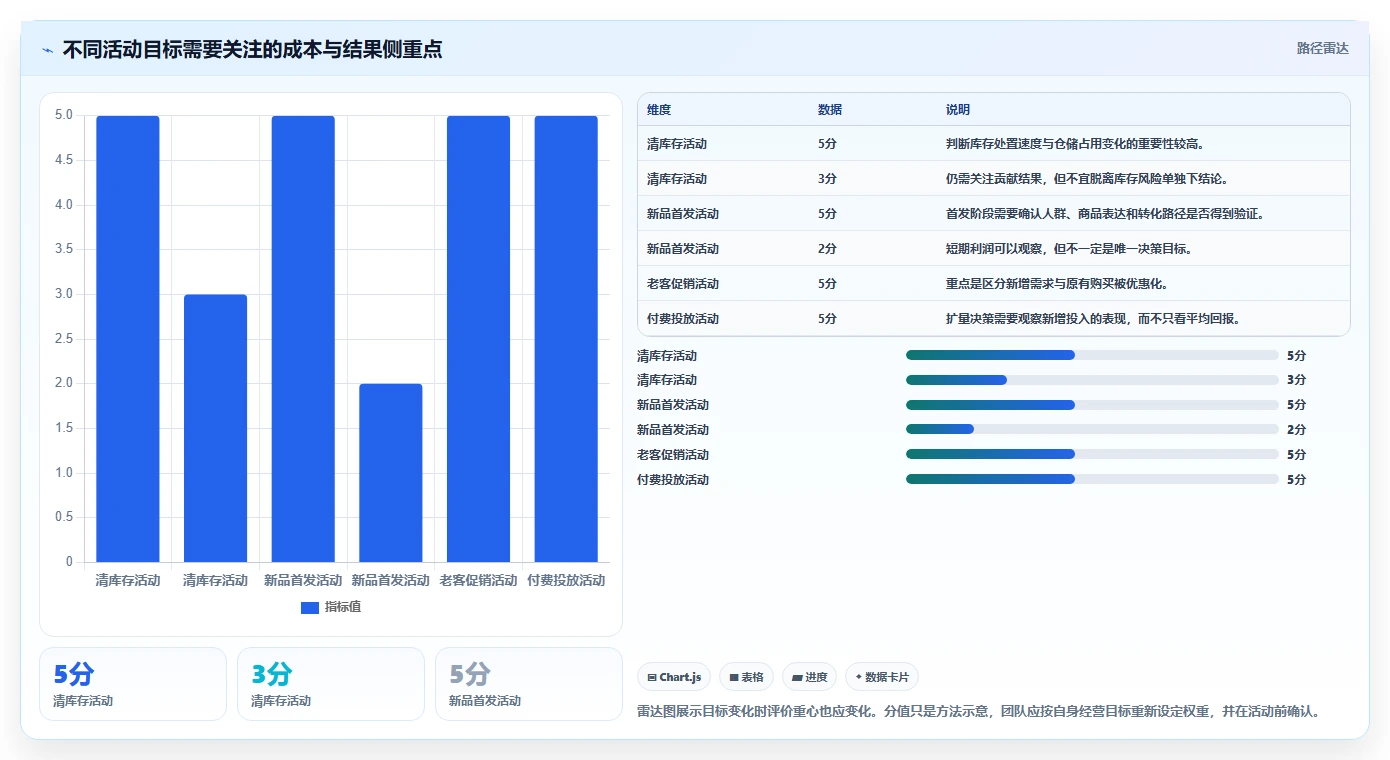Click the 付费投放活动 table row cell

point(683,318)
